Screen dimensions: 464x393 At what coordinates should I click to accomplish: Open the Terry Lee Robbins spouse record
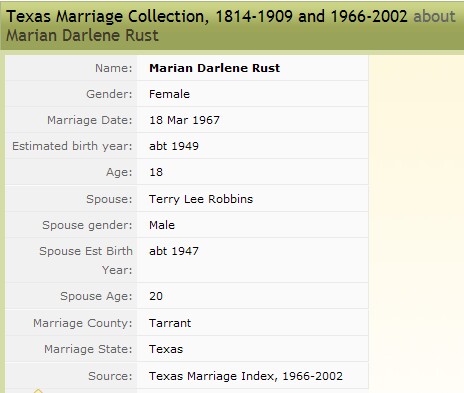[x=201, y=199]
